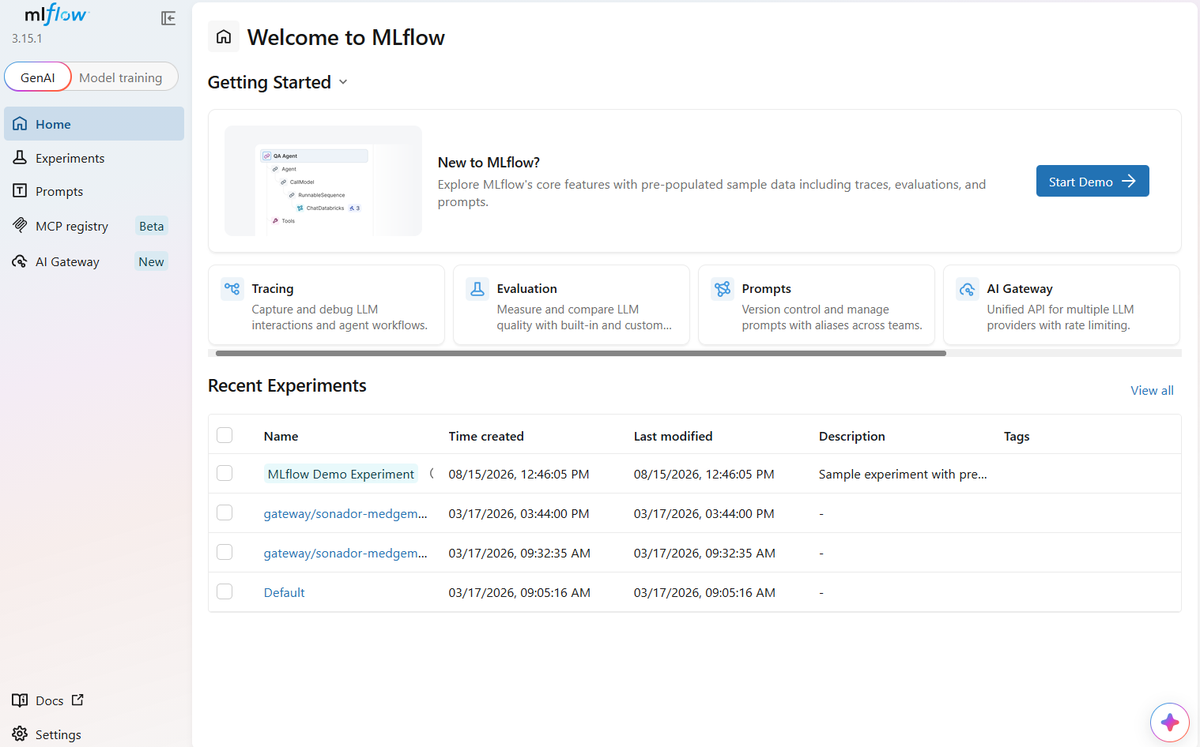Click the AI Gateway card icon
The height and width of the screenshot is (747, 1200).
(967, 289)
